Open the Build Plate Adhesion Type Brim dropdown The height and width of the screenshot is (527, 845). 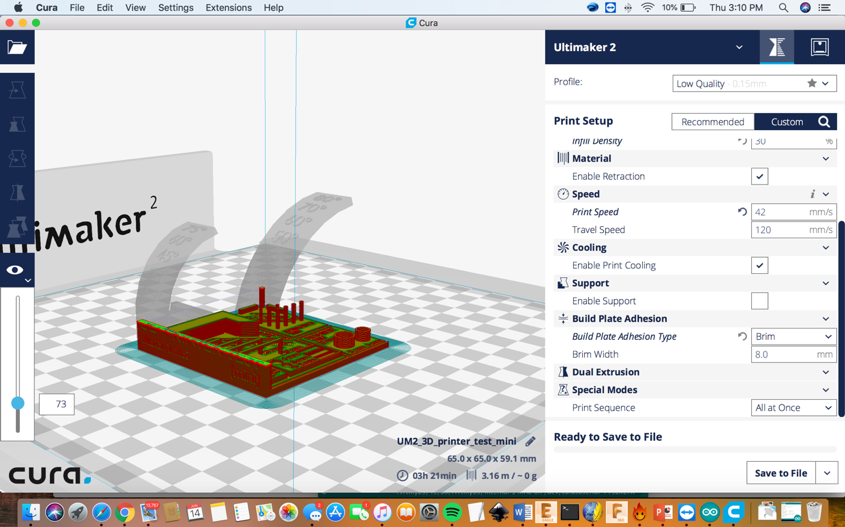point(793,336)
